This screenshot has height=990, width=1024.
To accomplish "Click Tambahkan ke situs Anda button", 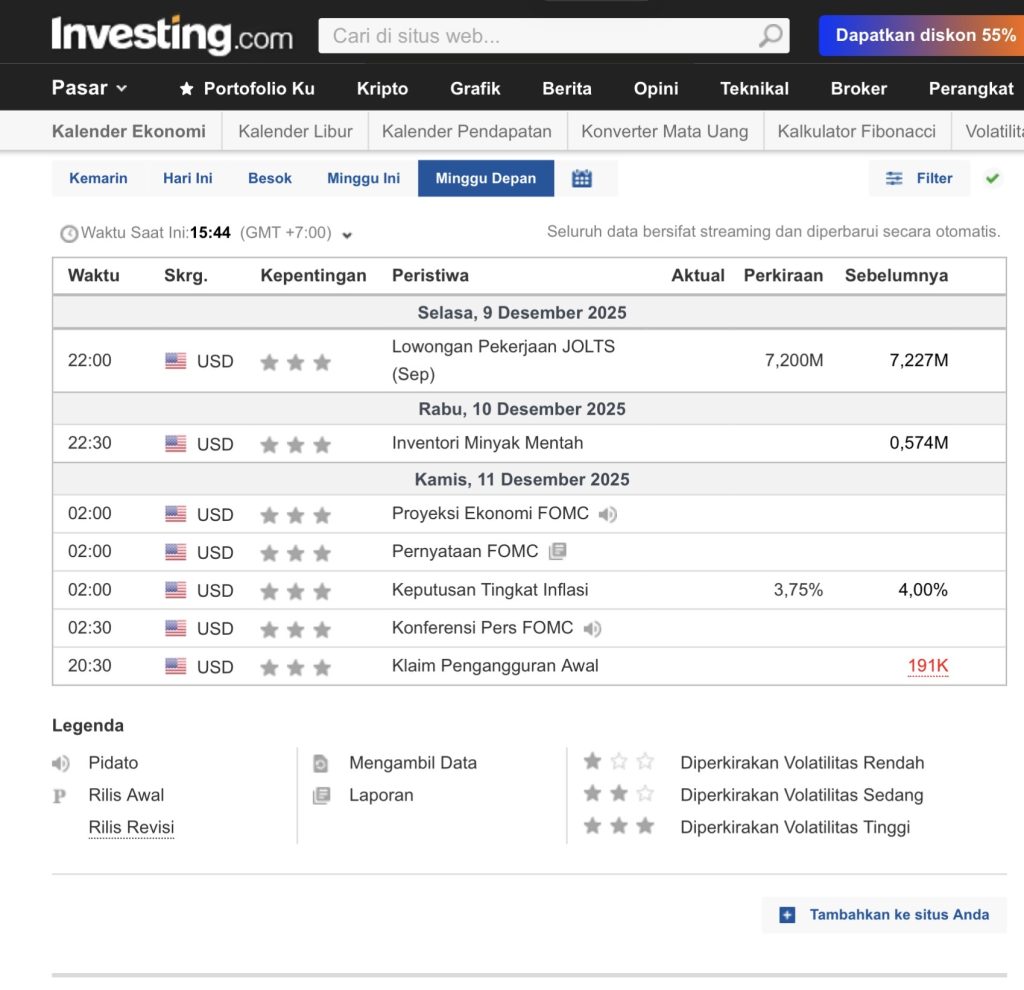I will point(885,914).
